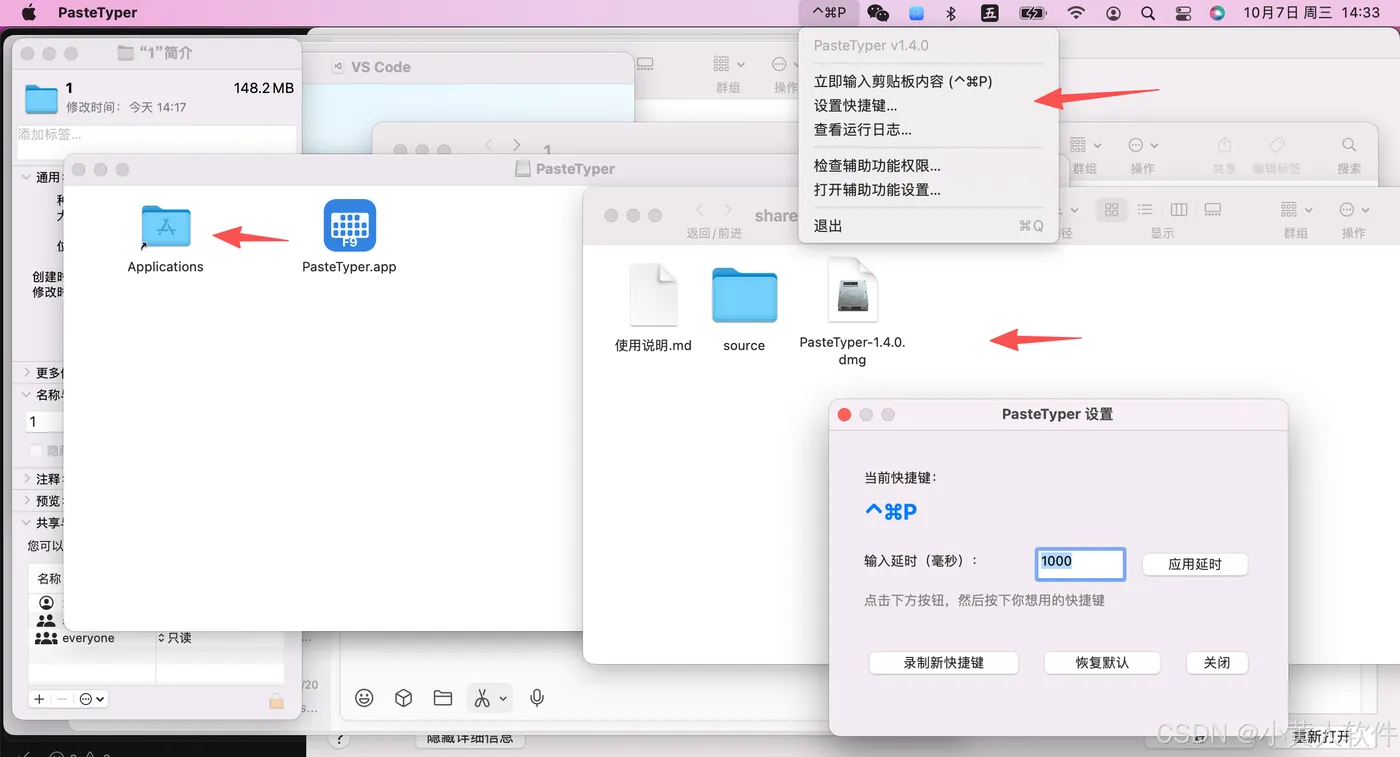Image resolution: width=1400 pixels, height=757 pixels.
Task: Switch share window to icon view
Action: (1111, 210)
